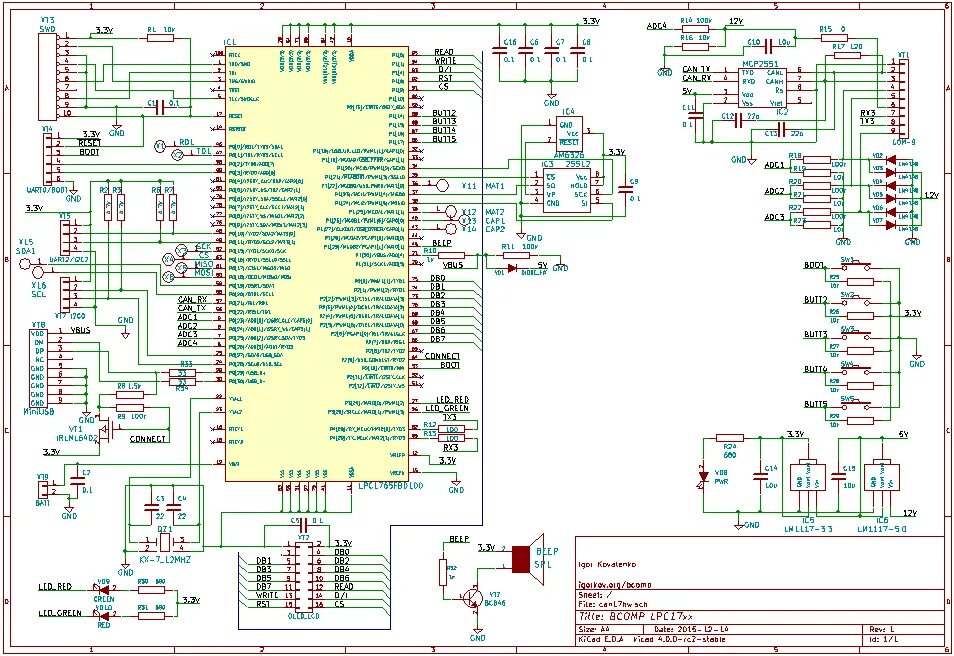This screenshot has width=954, height=656.
Task: Select the CAN_TX label beside MCP2551
Action: click(x=696, y=69)
